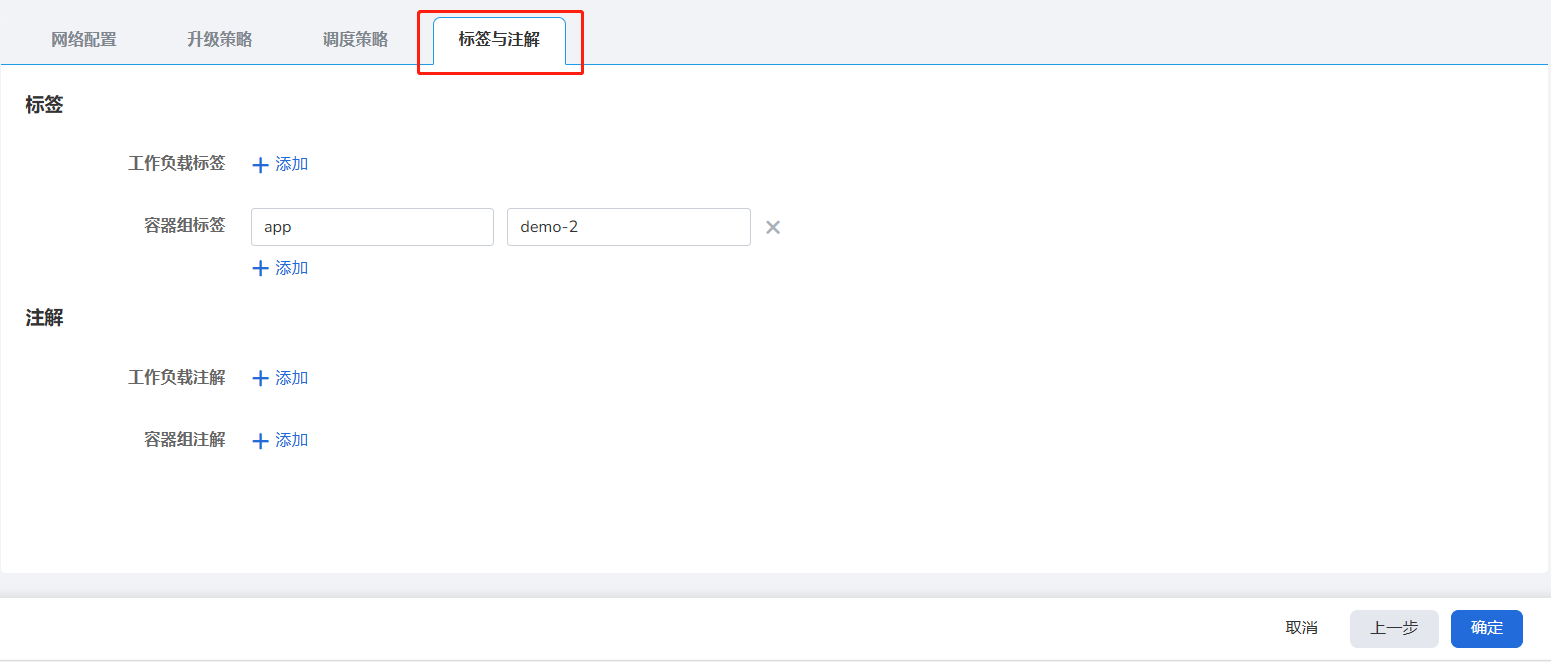The image size is (1551, 662).
Task: Confirm with the 确定 button
Action: [1486, 628]
